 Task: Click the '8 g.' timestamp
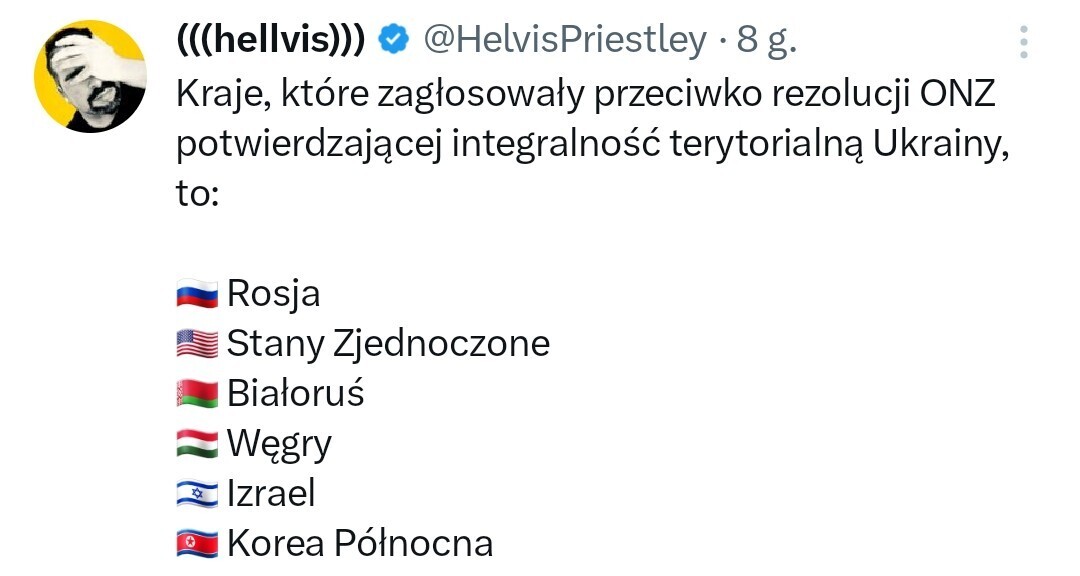pyautogui.click(x=767, y=40)
